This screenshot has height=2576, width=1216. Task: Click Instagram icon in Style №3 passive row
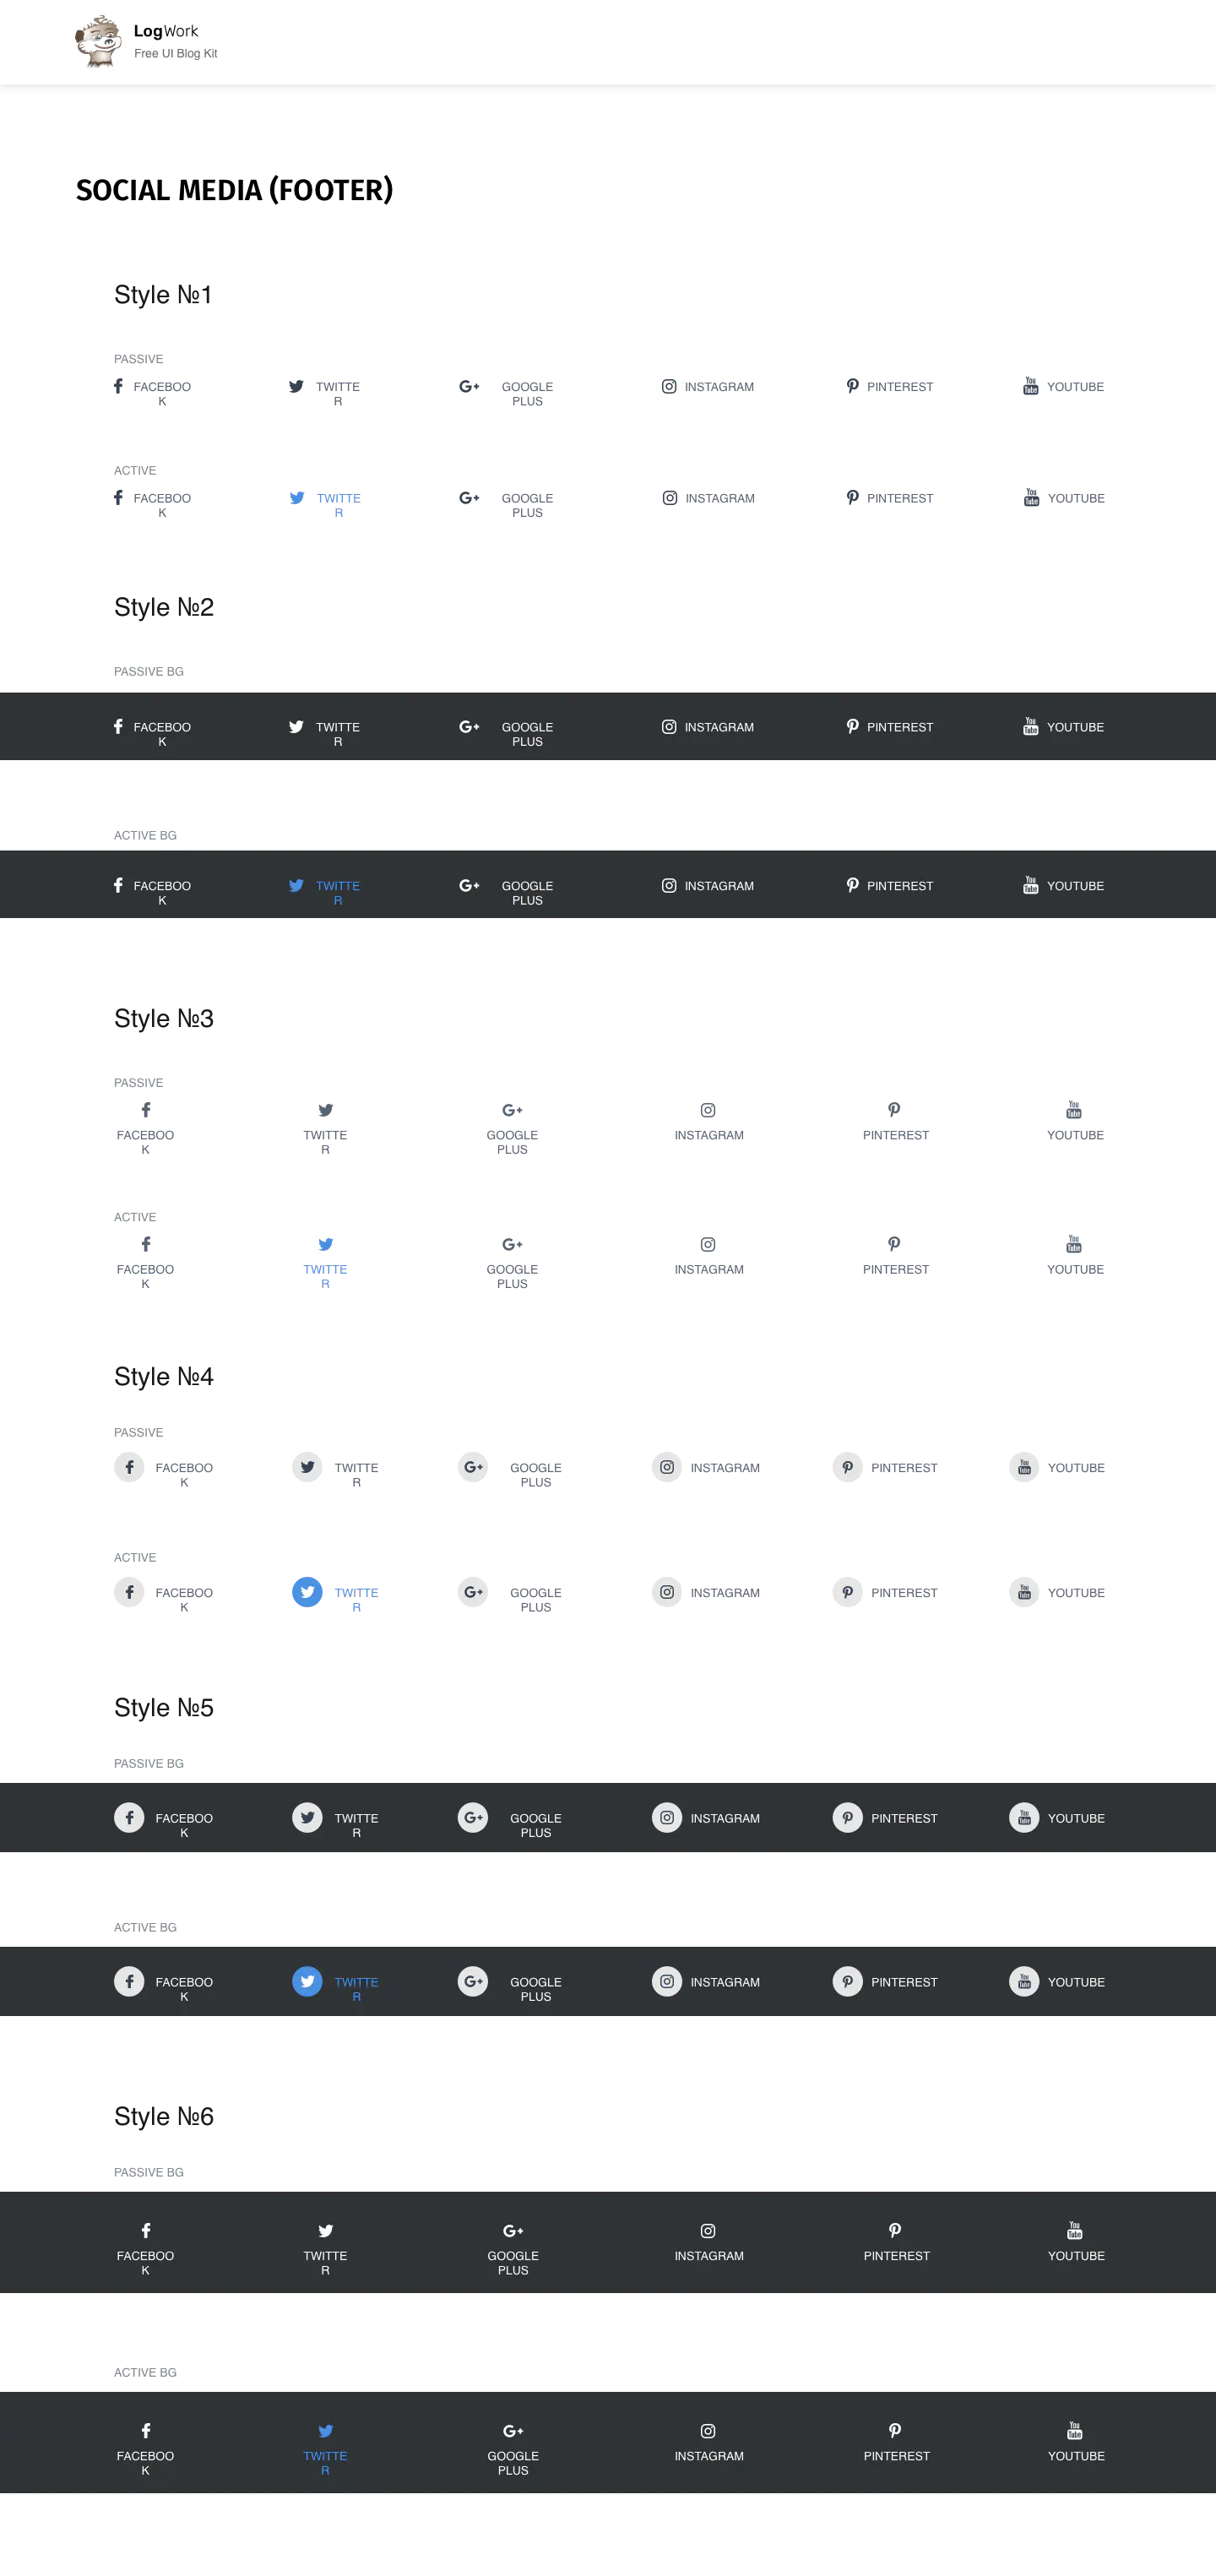[x=708, y=1110]
